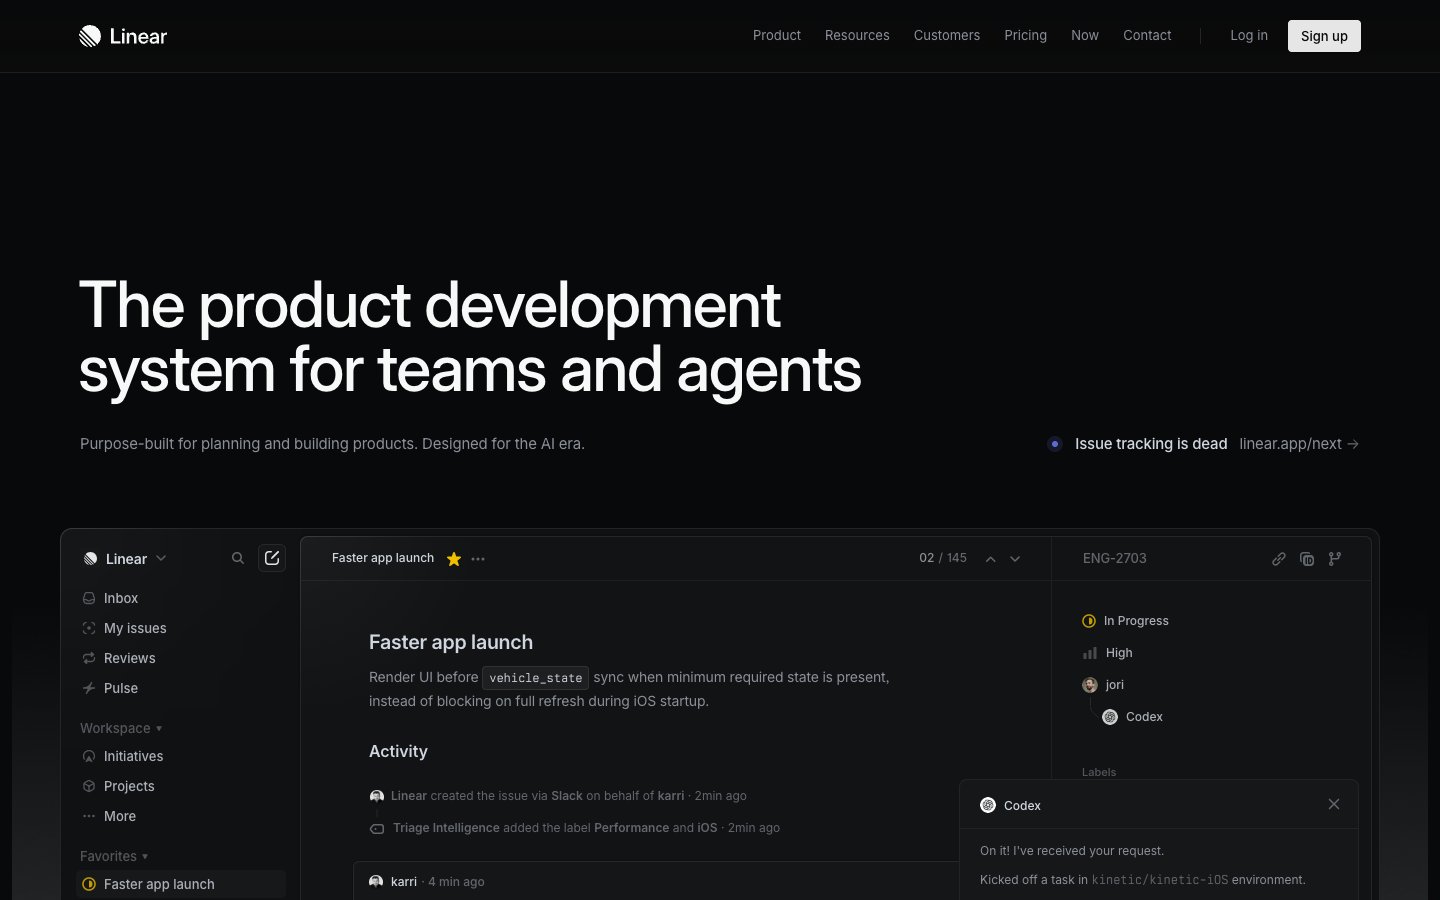Dismiss the Codex notification popup

(x=1334, y=804)
